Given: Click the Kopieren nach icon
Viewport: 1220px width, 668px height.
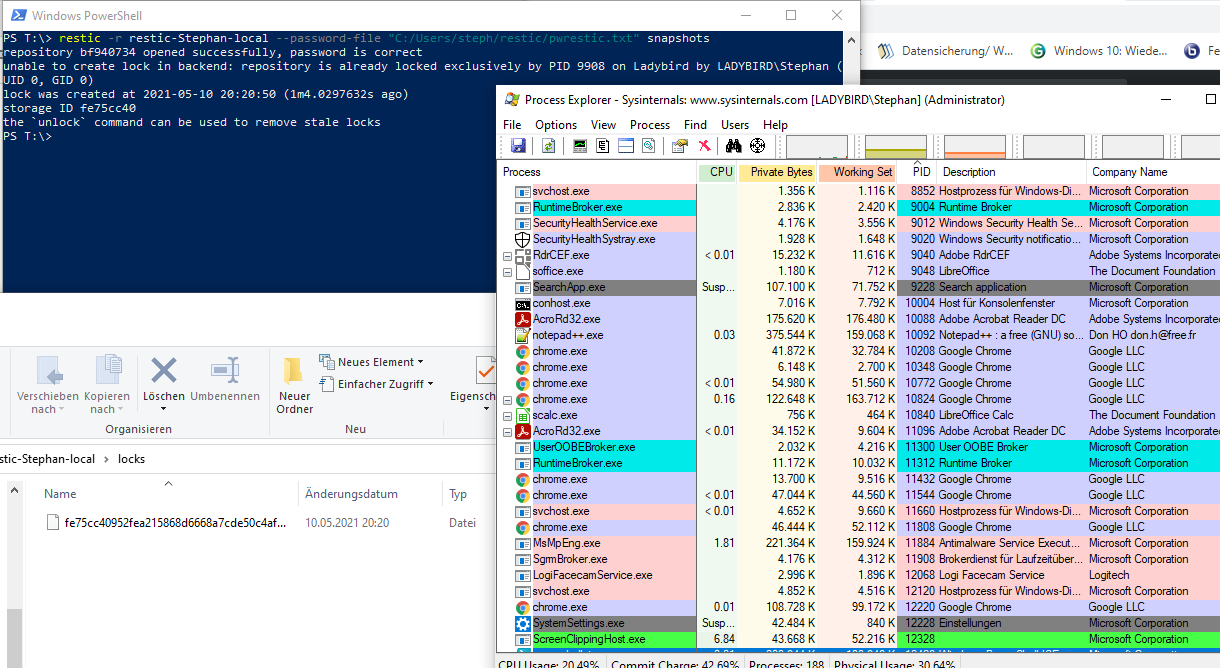Looking at the screenshot, I should [108, 371].
